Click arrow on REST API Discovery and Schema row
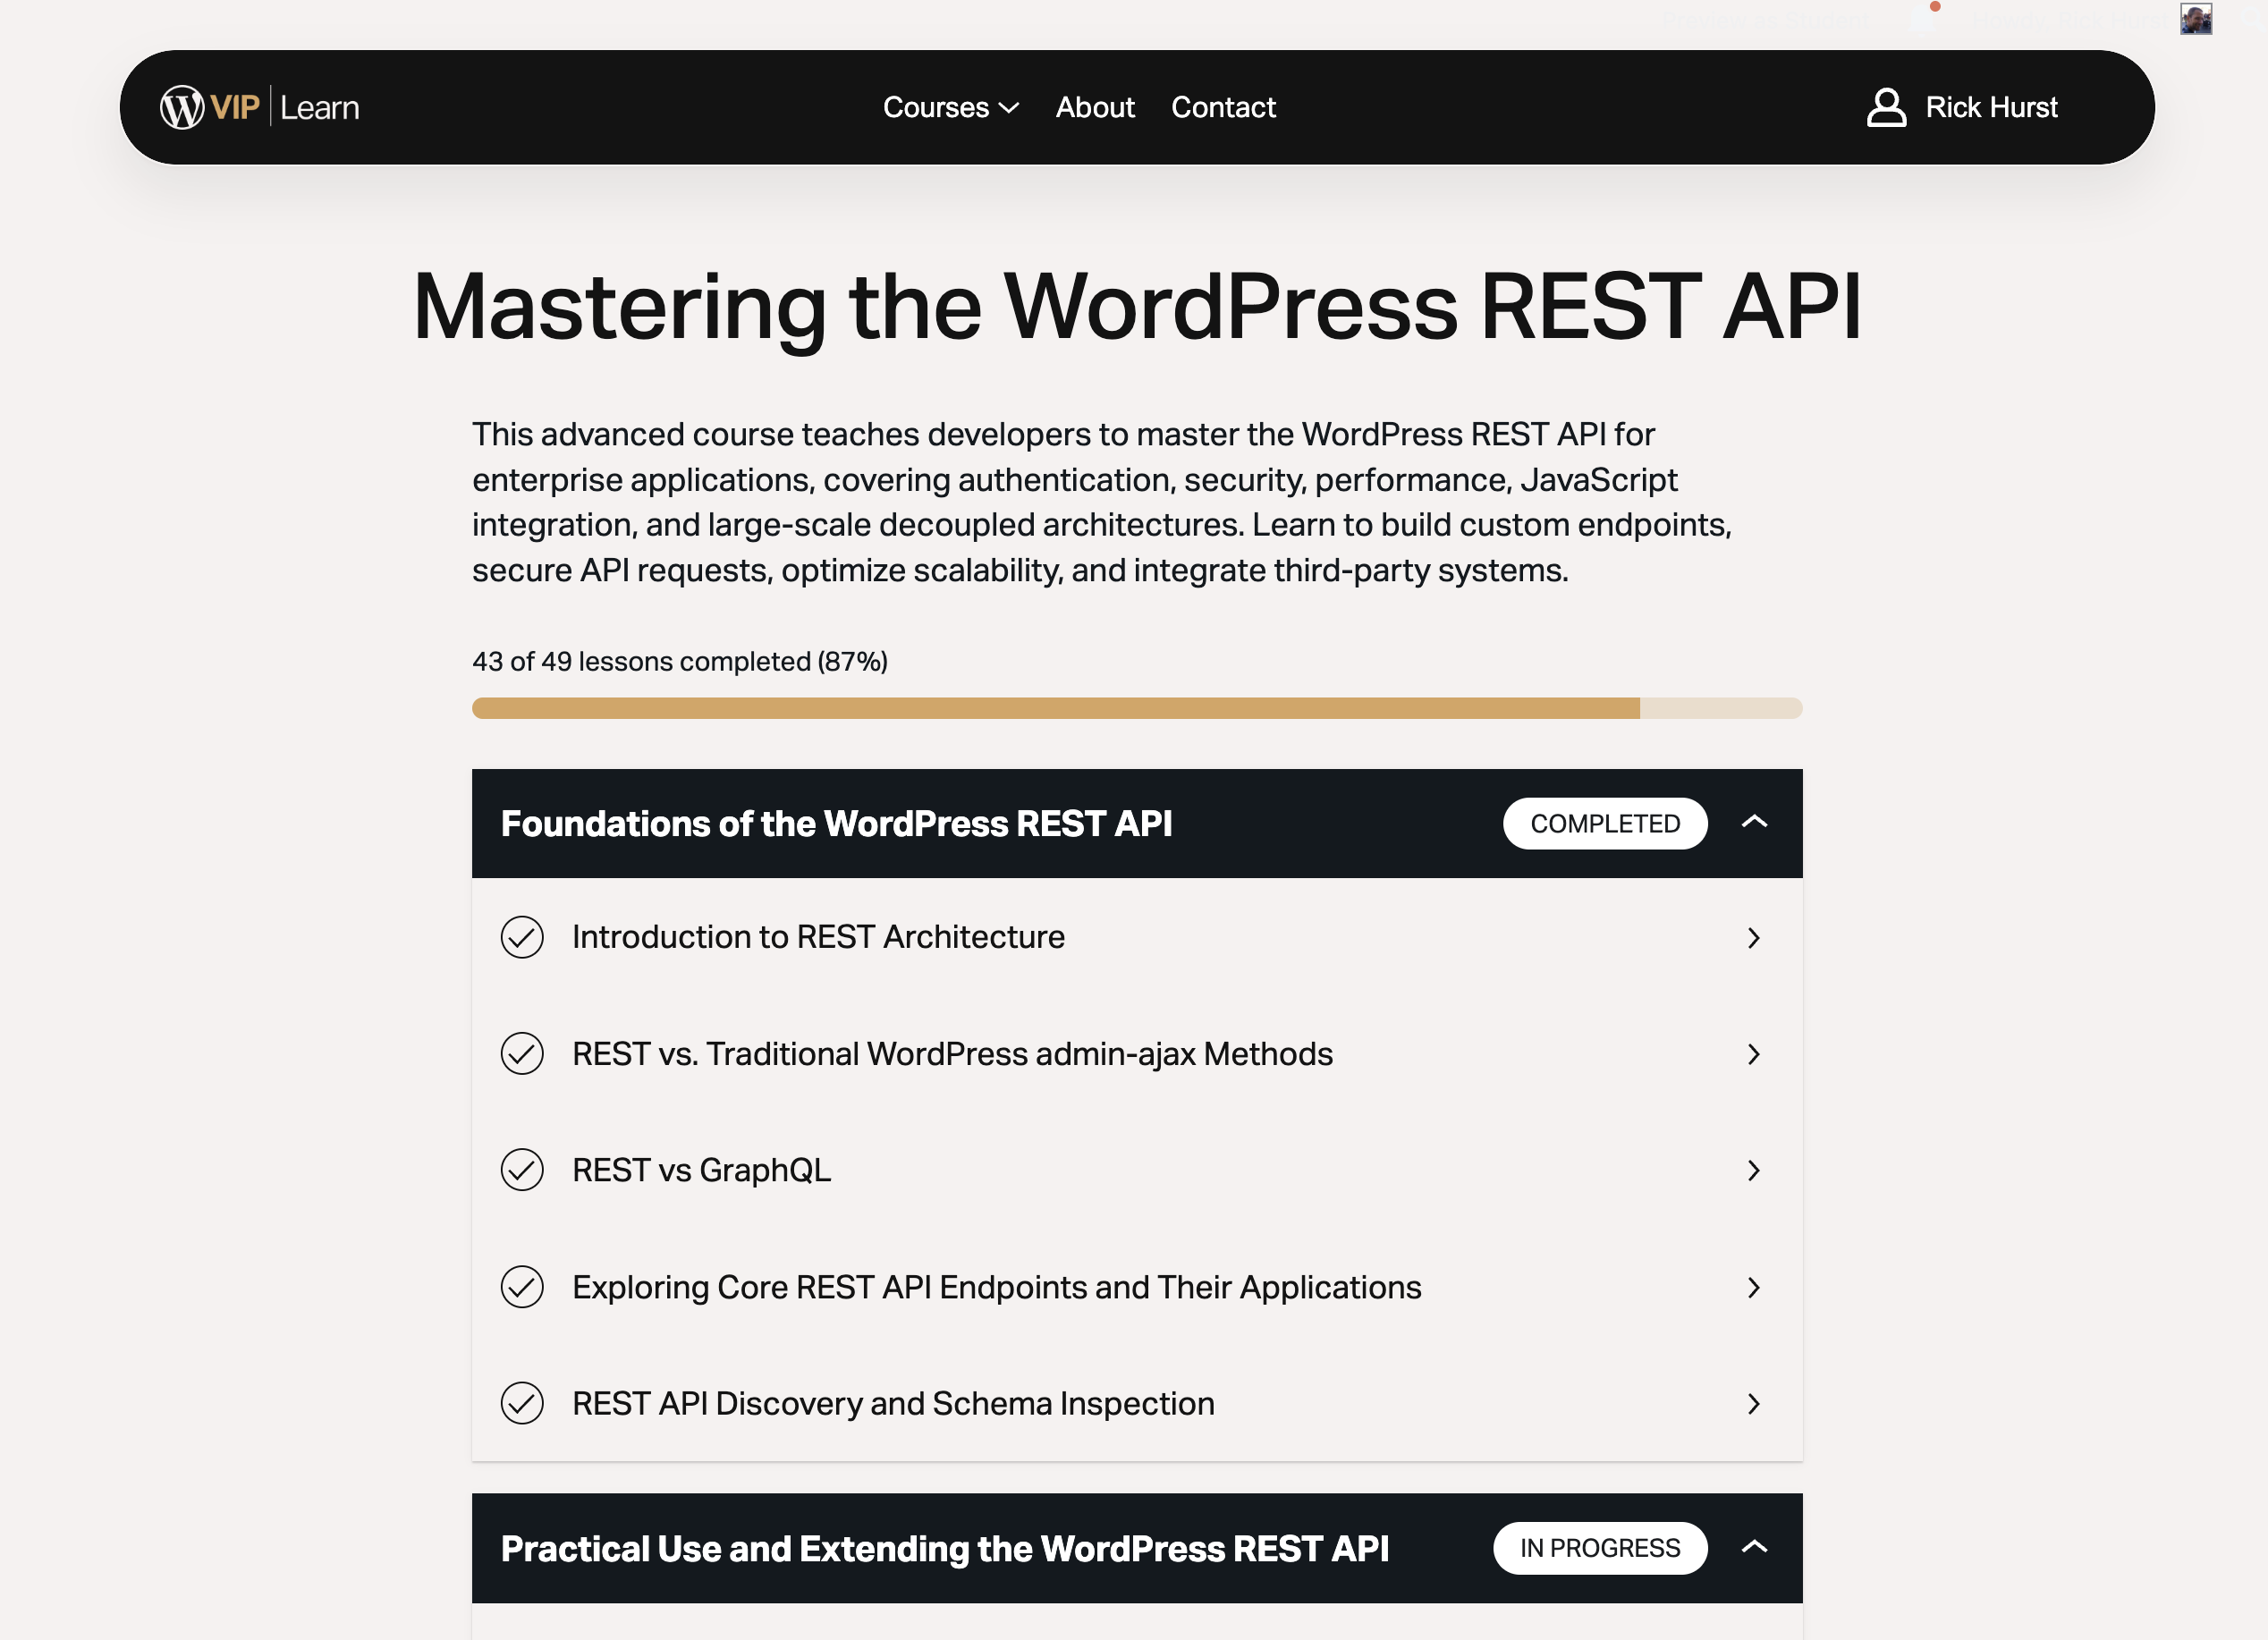Screen dimensions: 2268x1640 (1753, 1404)
